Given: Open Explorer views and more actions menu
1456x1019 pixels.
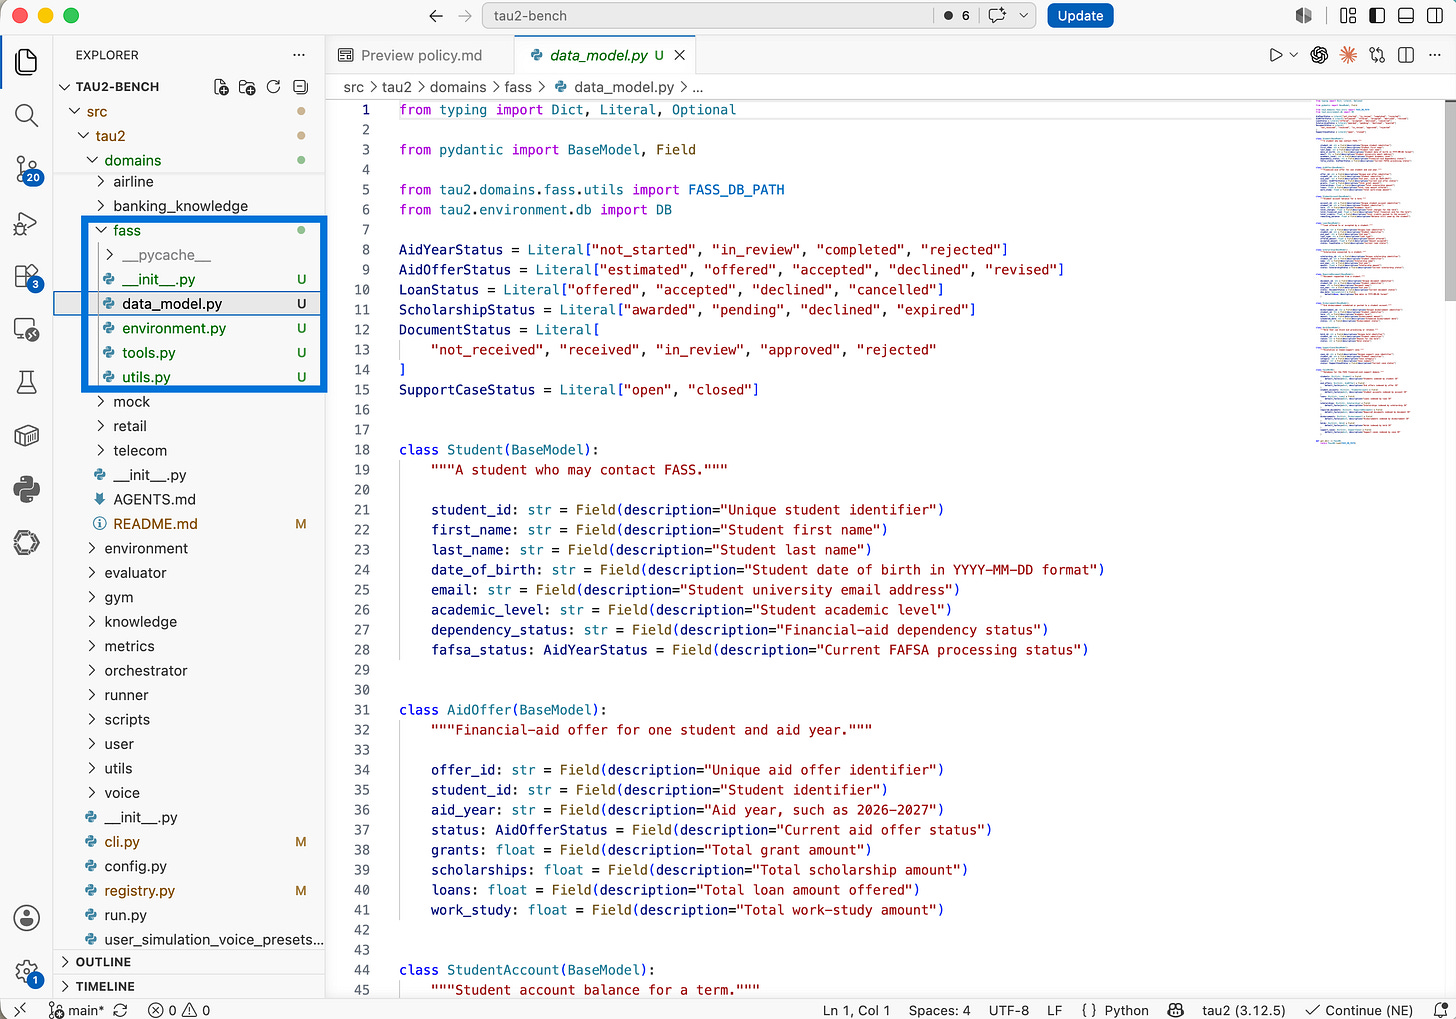Looking at the screenshot, I should (x=299, y=55).
